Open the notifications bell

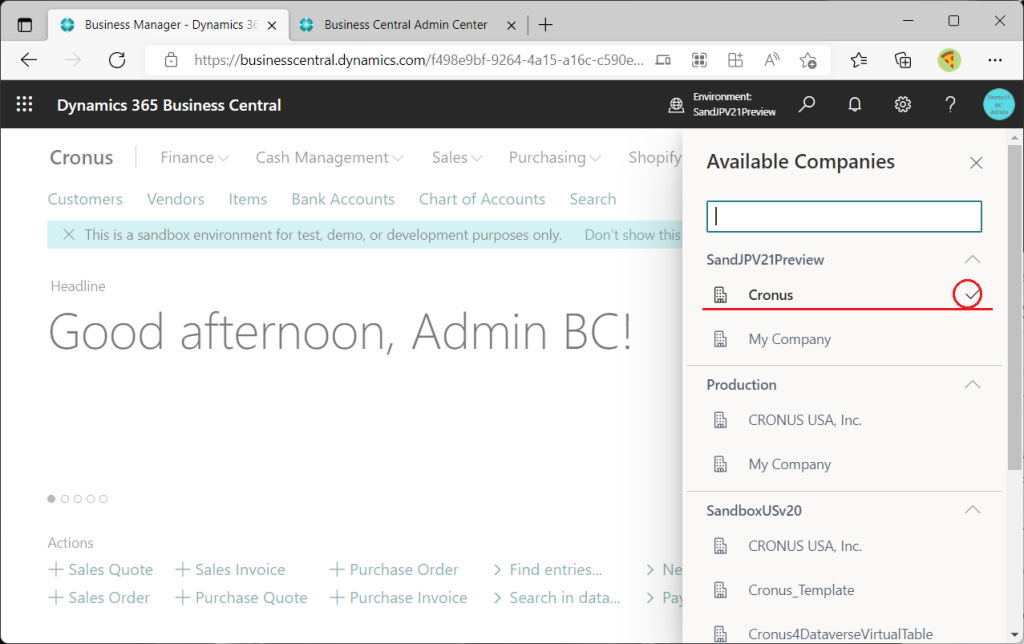(854, 105)
